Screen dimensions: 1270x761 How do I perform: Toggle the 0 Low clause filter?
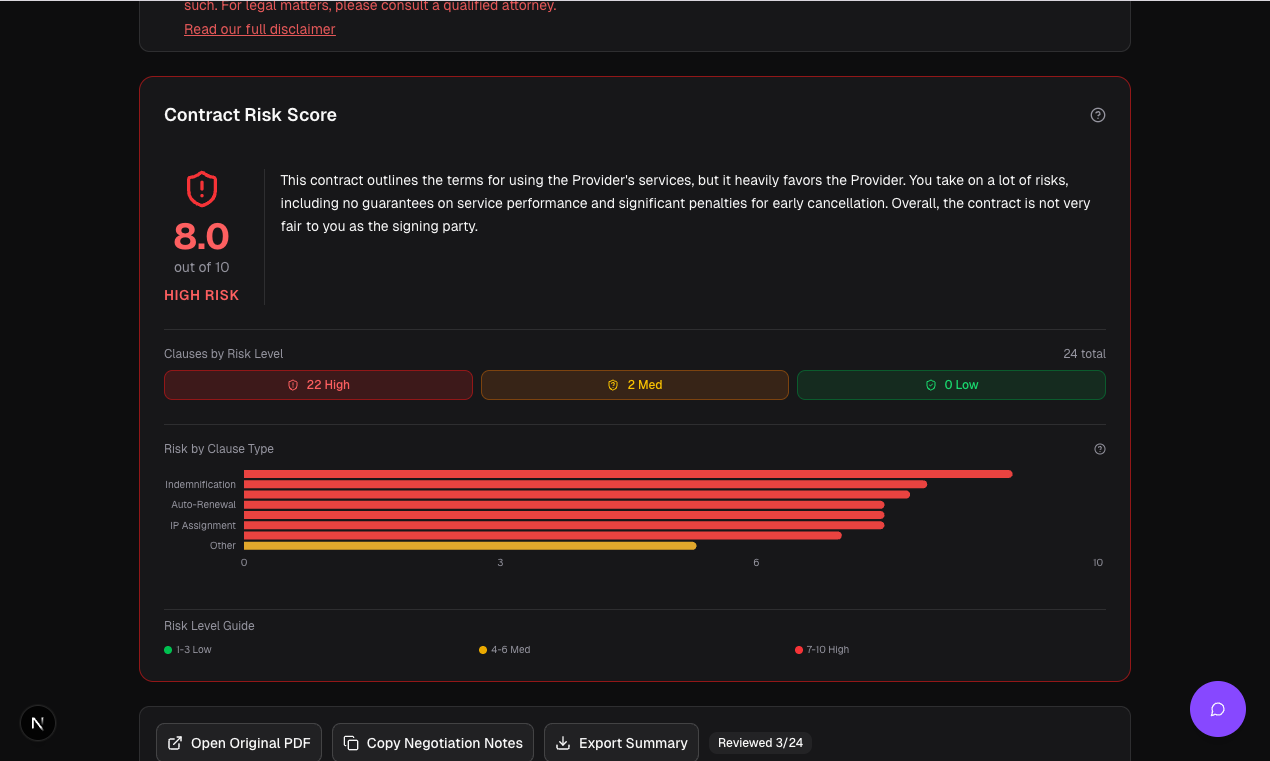[951, 384]
